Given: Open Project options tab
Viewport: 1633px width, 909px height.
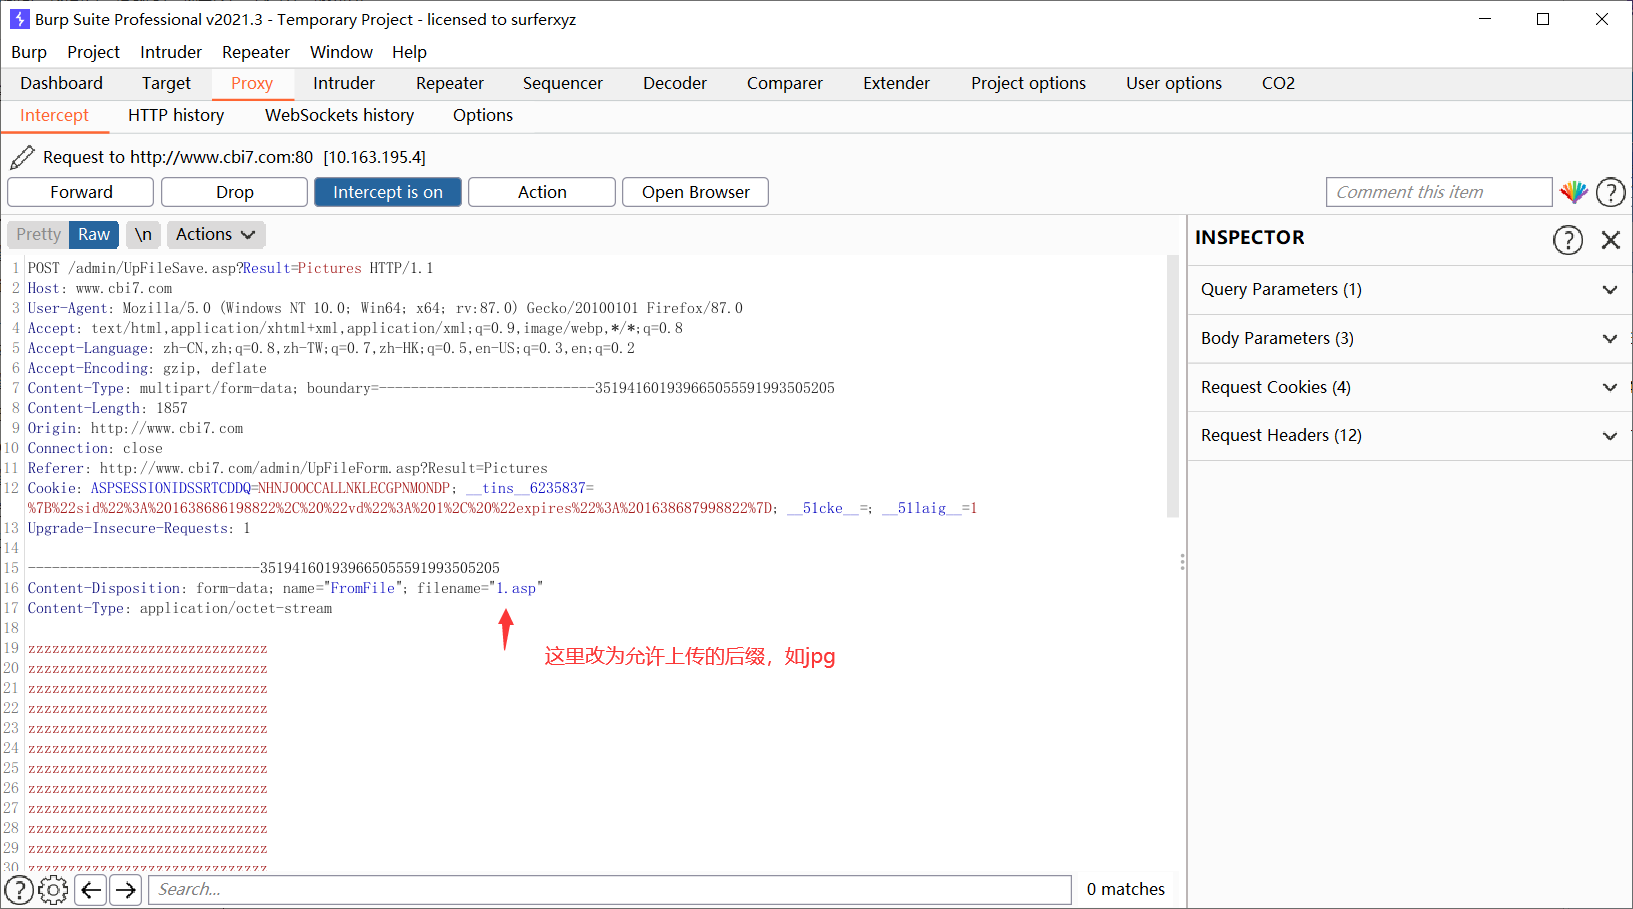Looking at the screenshot, I should click(1028, 83).
